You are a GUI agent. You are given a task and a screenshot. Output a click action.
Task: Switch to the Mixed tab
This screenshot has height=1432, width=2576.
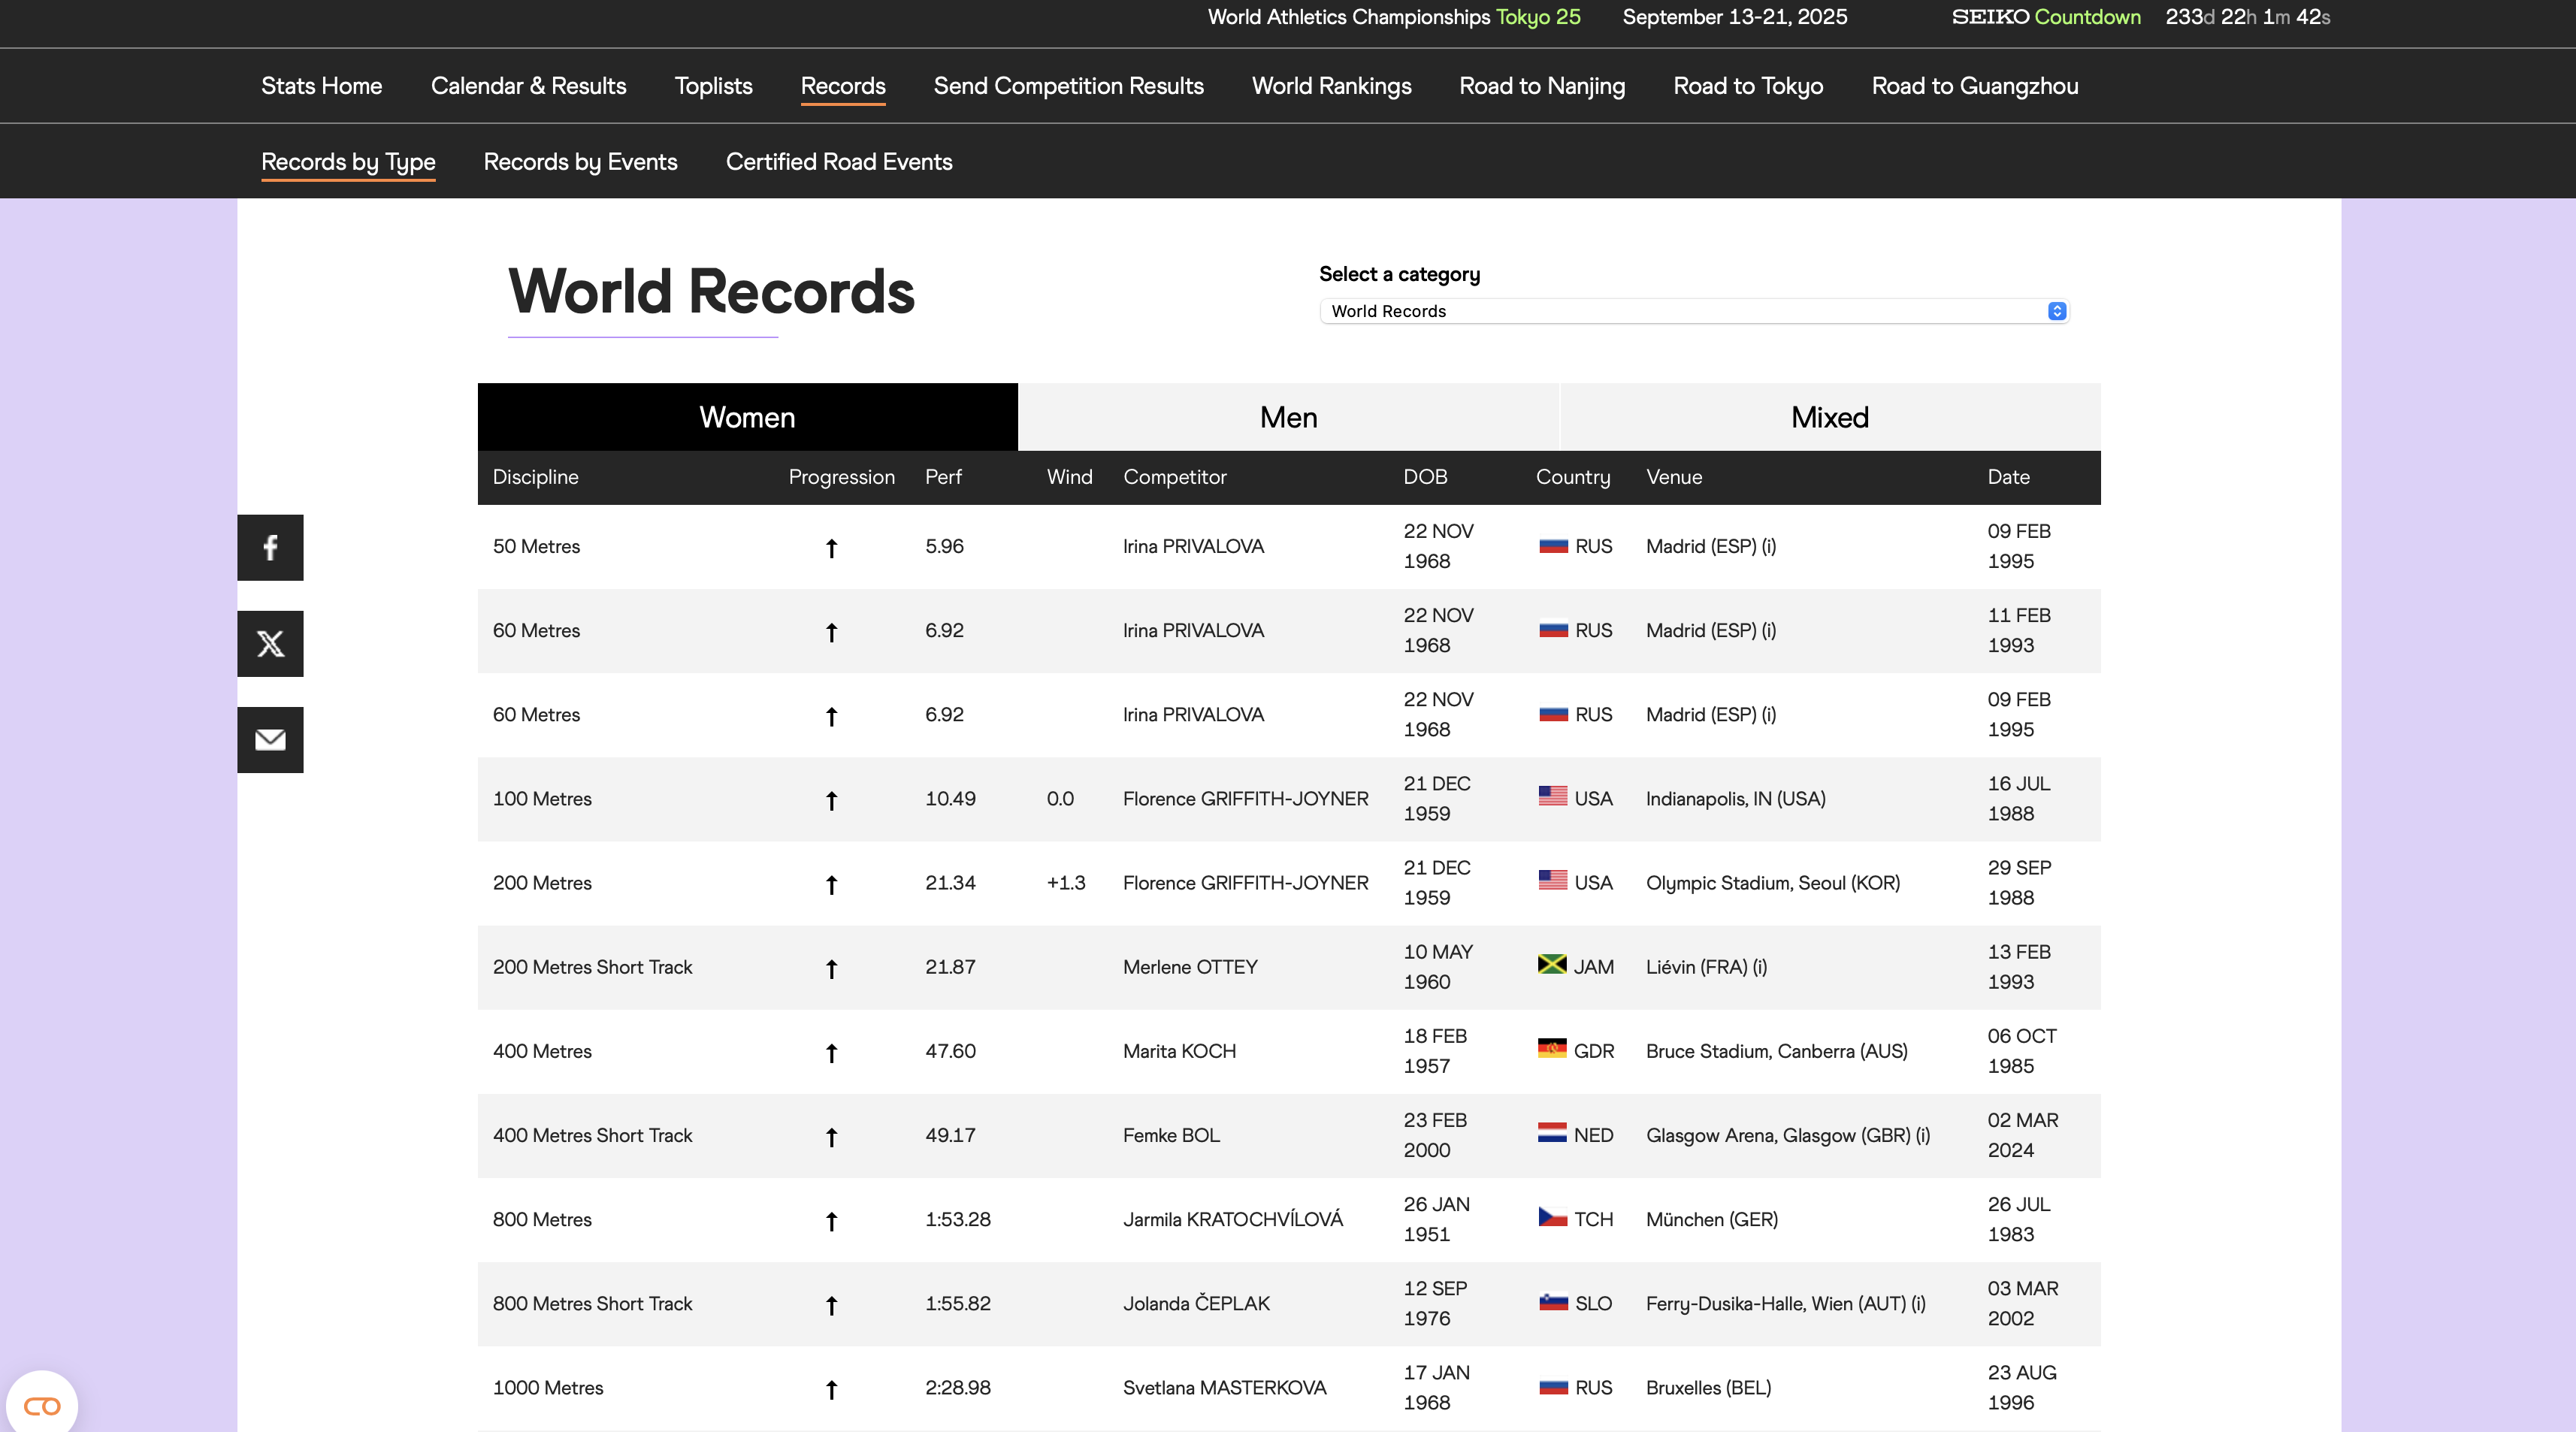(1829, 417)
